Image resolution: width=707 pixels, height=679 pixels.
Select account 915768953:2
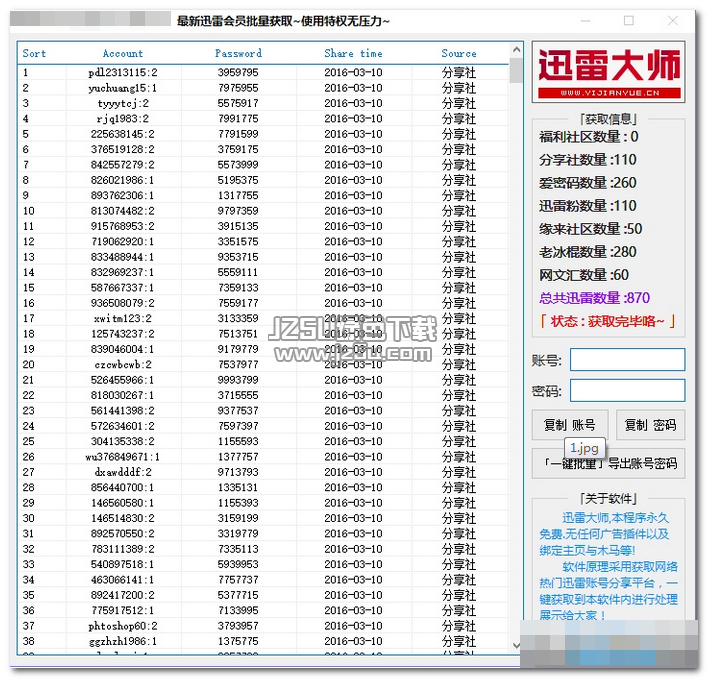[123, 226]
